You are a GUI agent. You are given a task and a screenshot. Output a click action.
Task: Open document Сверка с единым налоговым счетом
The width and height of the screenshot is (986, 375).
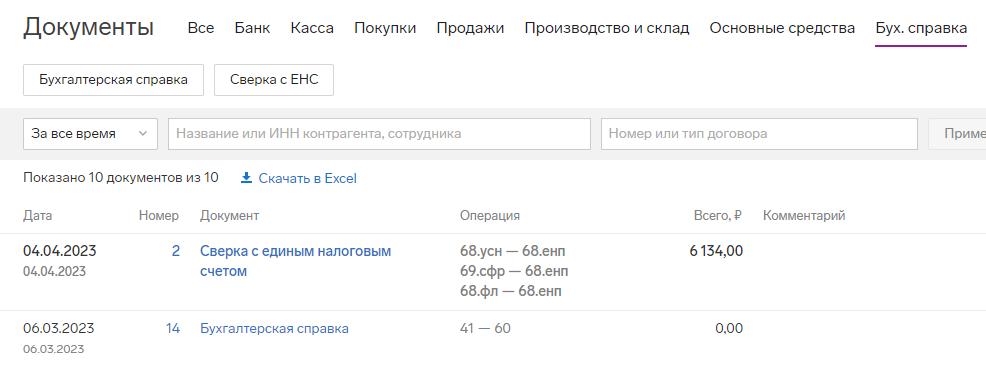(296, 261)
